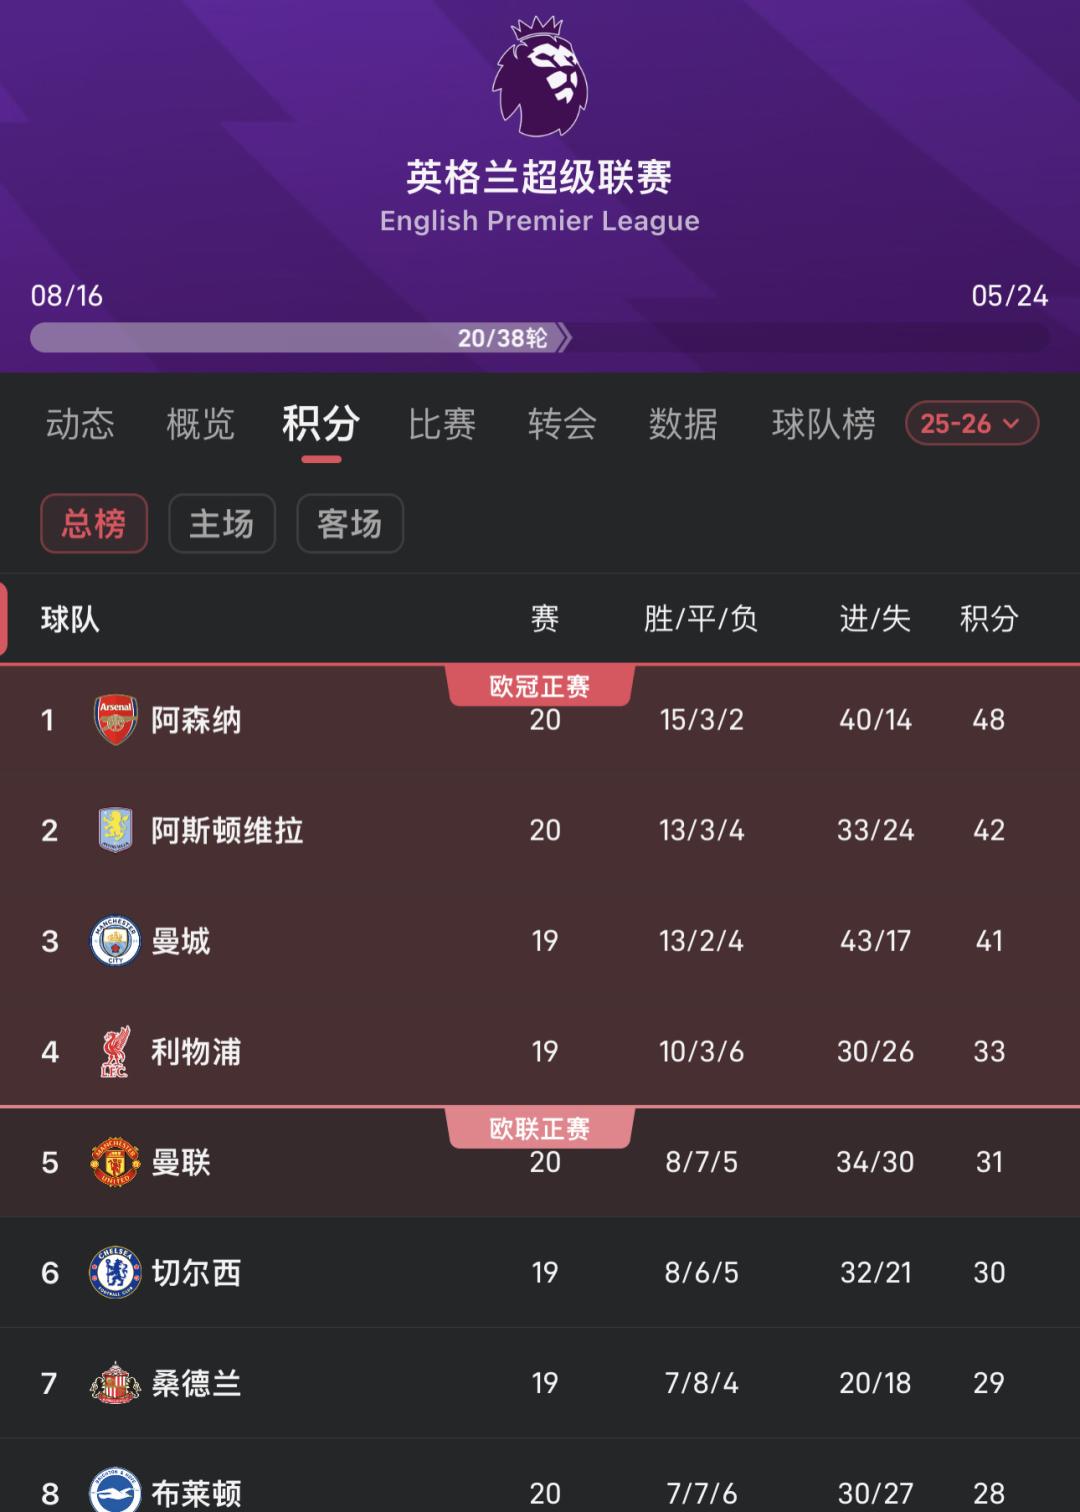Go to the 转会 transfers tab
1080x1512 pixels.
[x=562, y=424]
